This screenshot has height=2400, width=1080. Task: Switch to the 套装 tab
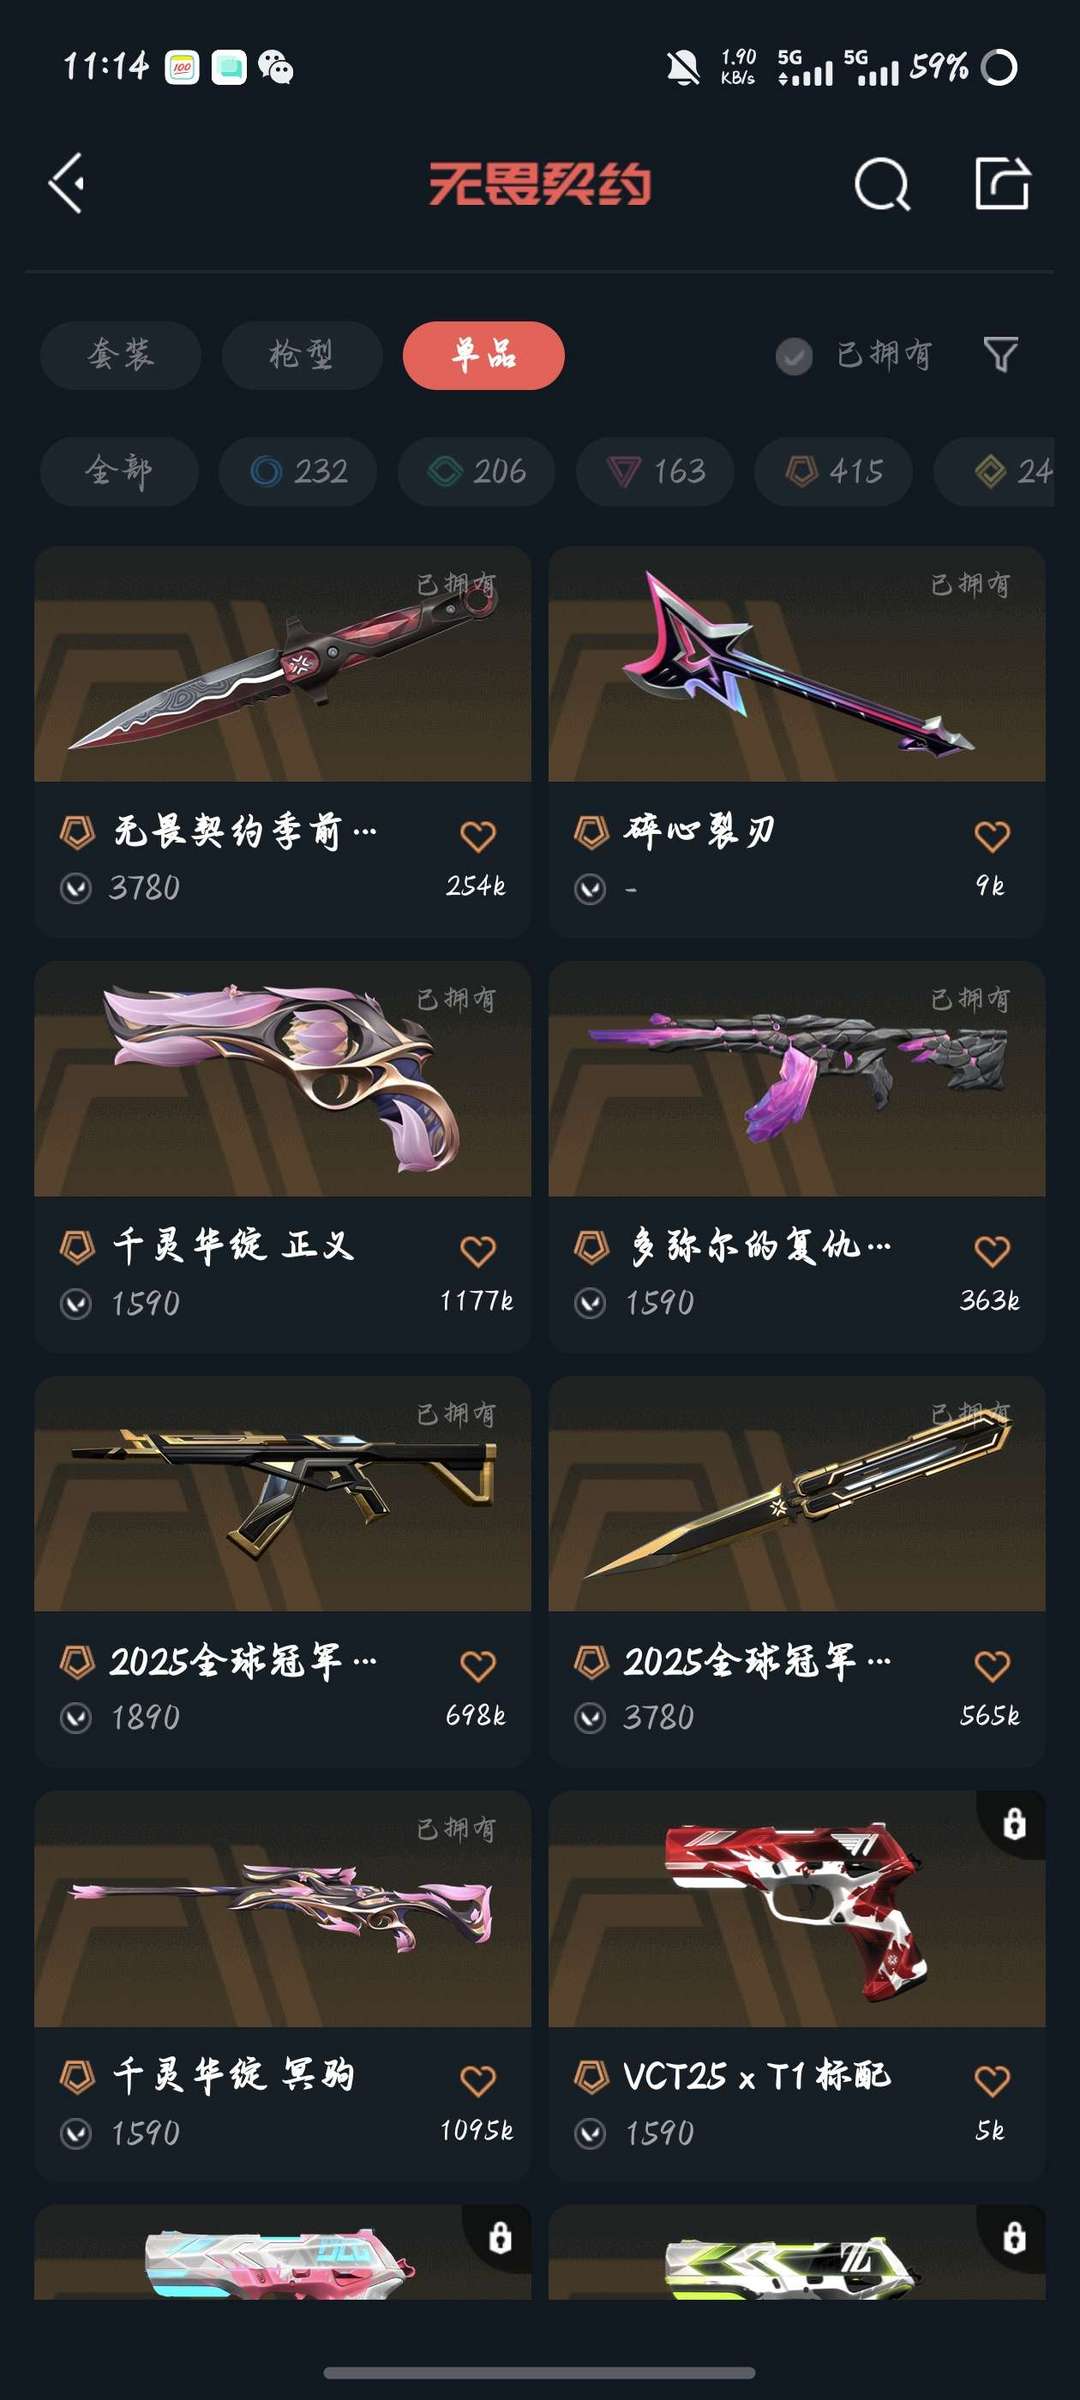click(x=121, y=355)
